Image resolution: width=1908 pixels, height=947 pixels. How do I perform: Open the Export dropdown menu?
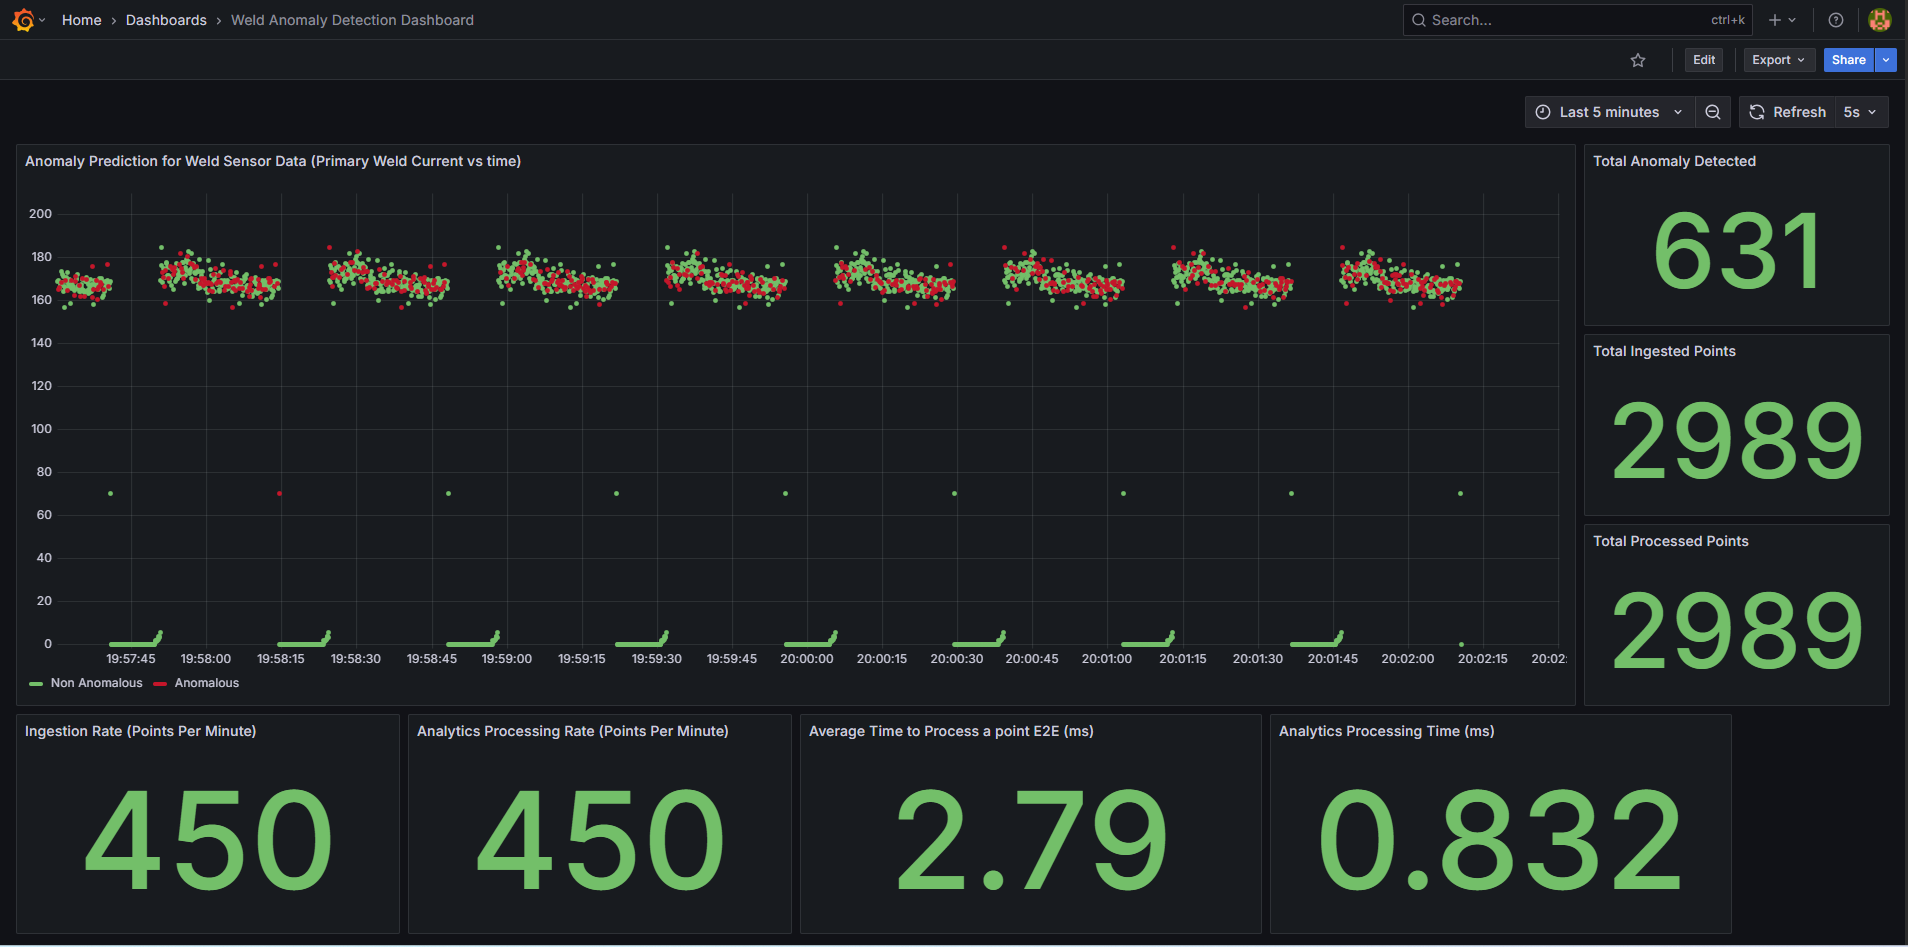tap(1778, 60)
